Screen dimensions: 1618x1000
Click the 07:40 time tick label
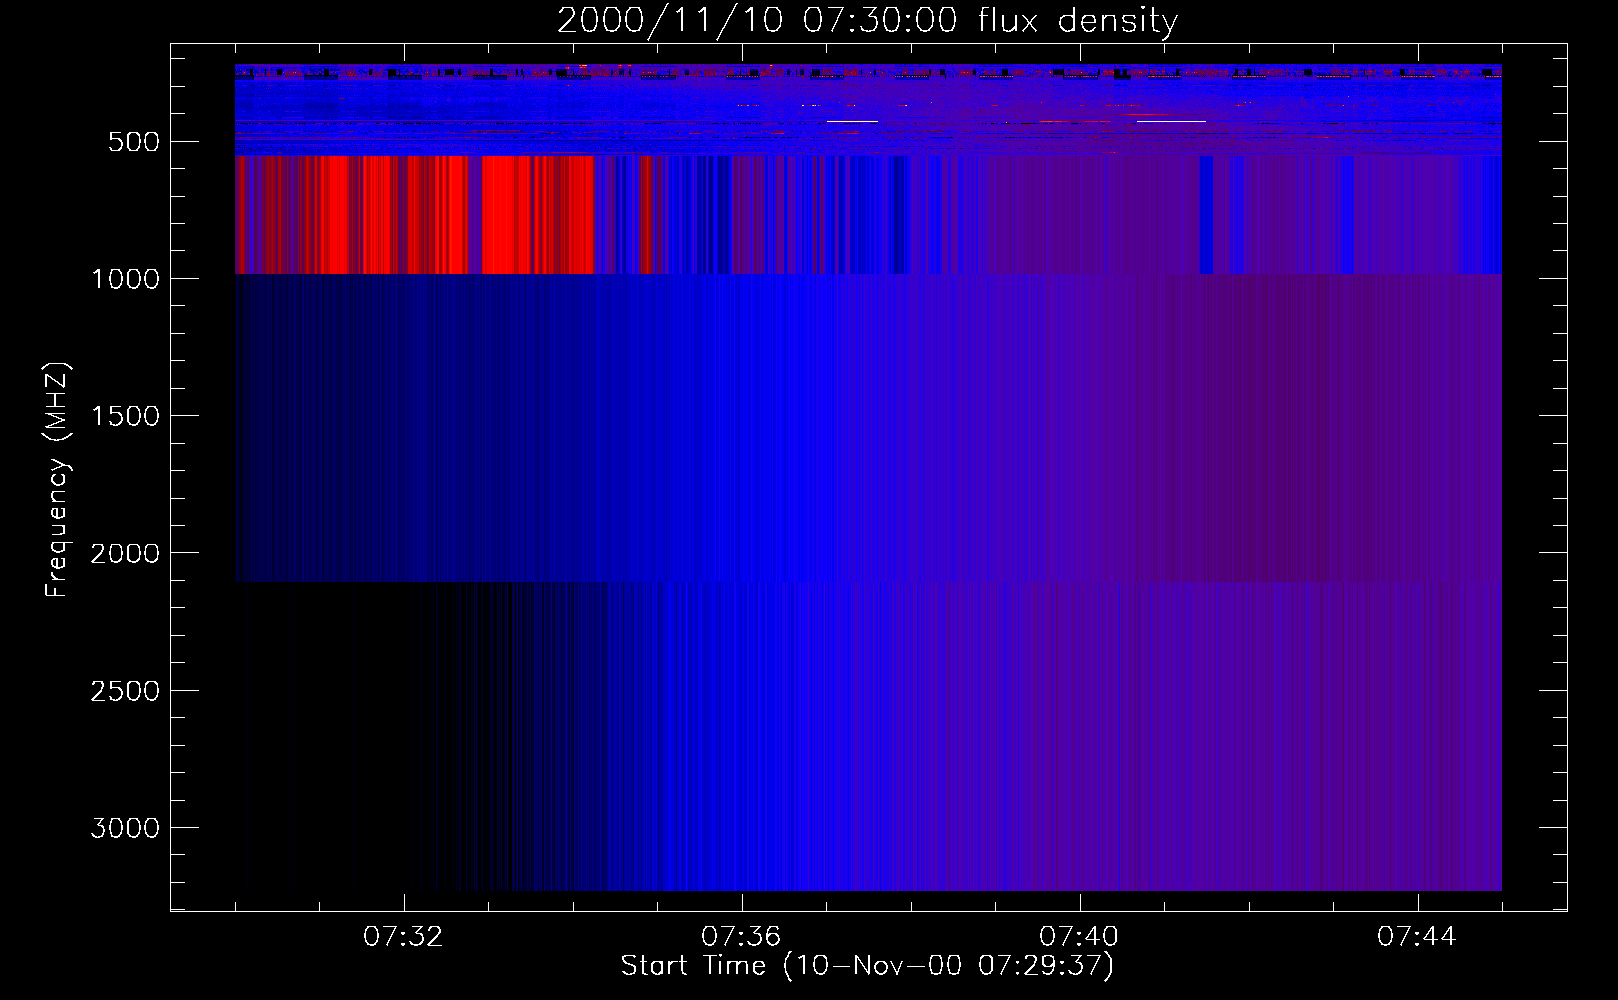(1079, 937)
